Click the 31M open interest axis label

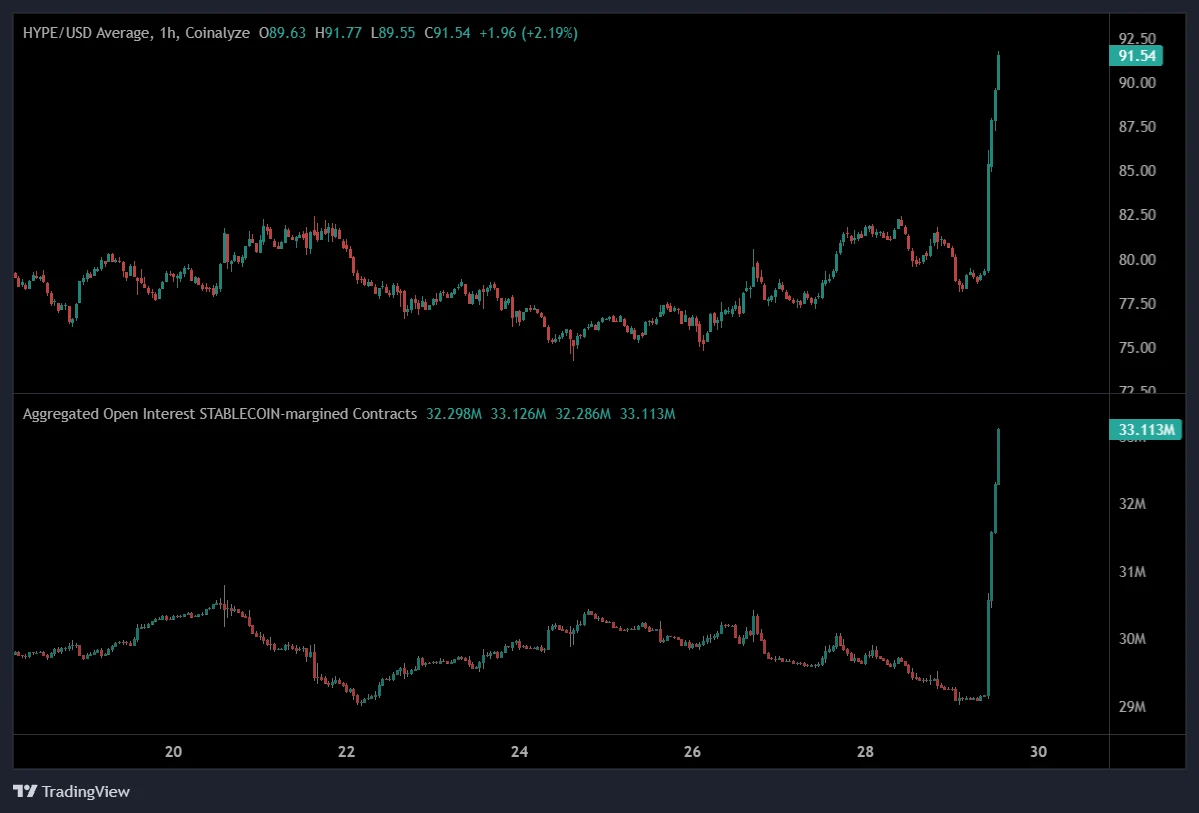click(1132, 572)
